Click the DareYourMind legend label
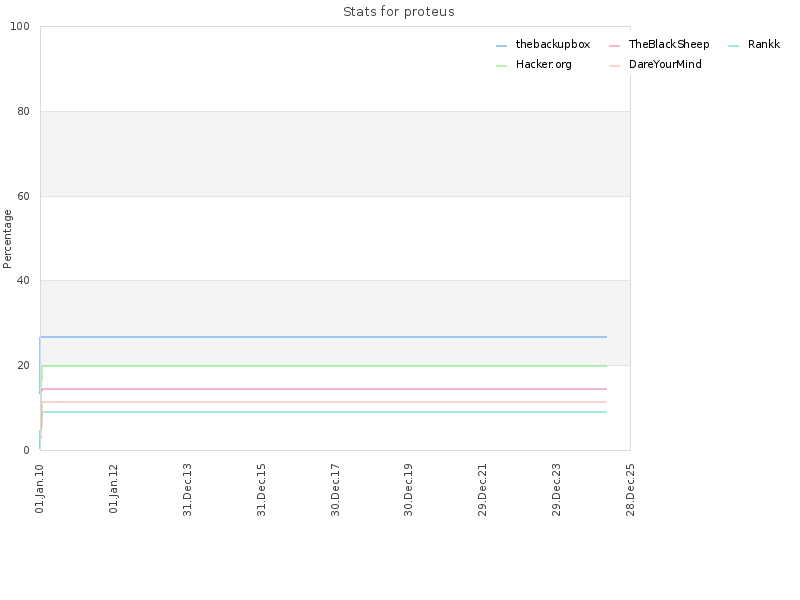800x600 pixels. pos(665,64)
